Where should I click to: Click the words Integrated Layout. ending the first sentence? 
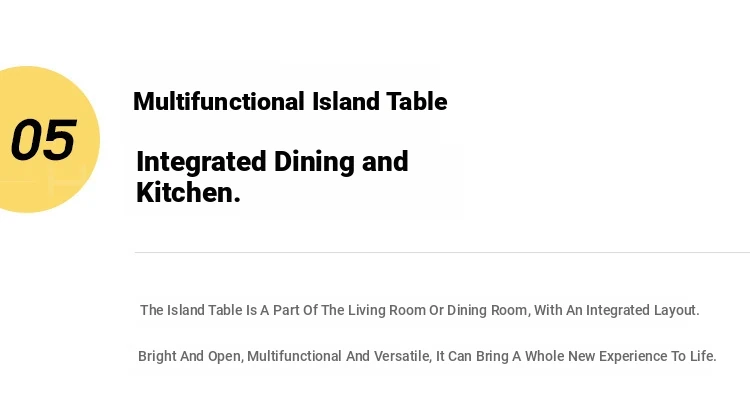(x=642, y=310)
